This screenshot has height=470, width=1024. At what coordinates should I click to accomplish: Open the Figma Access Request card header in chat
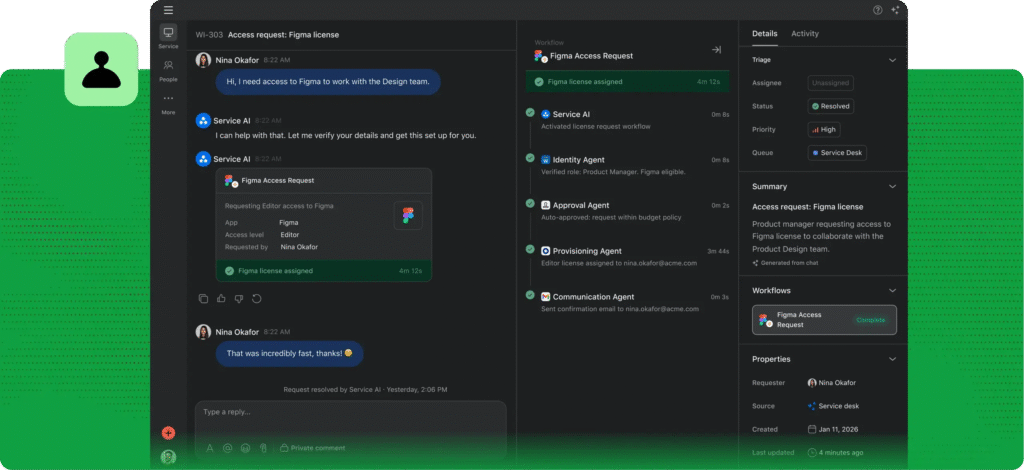[324, 181]
